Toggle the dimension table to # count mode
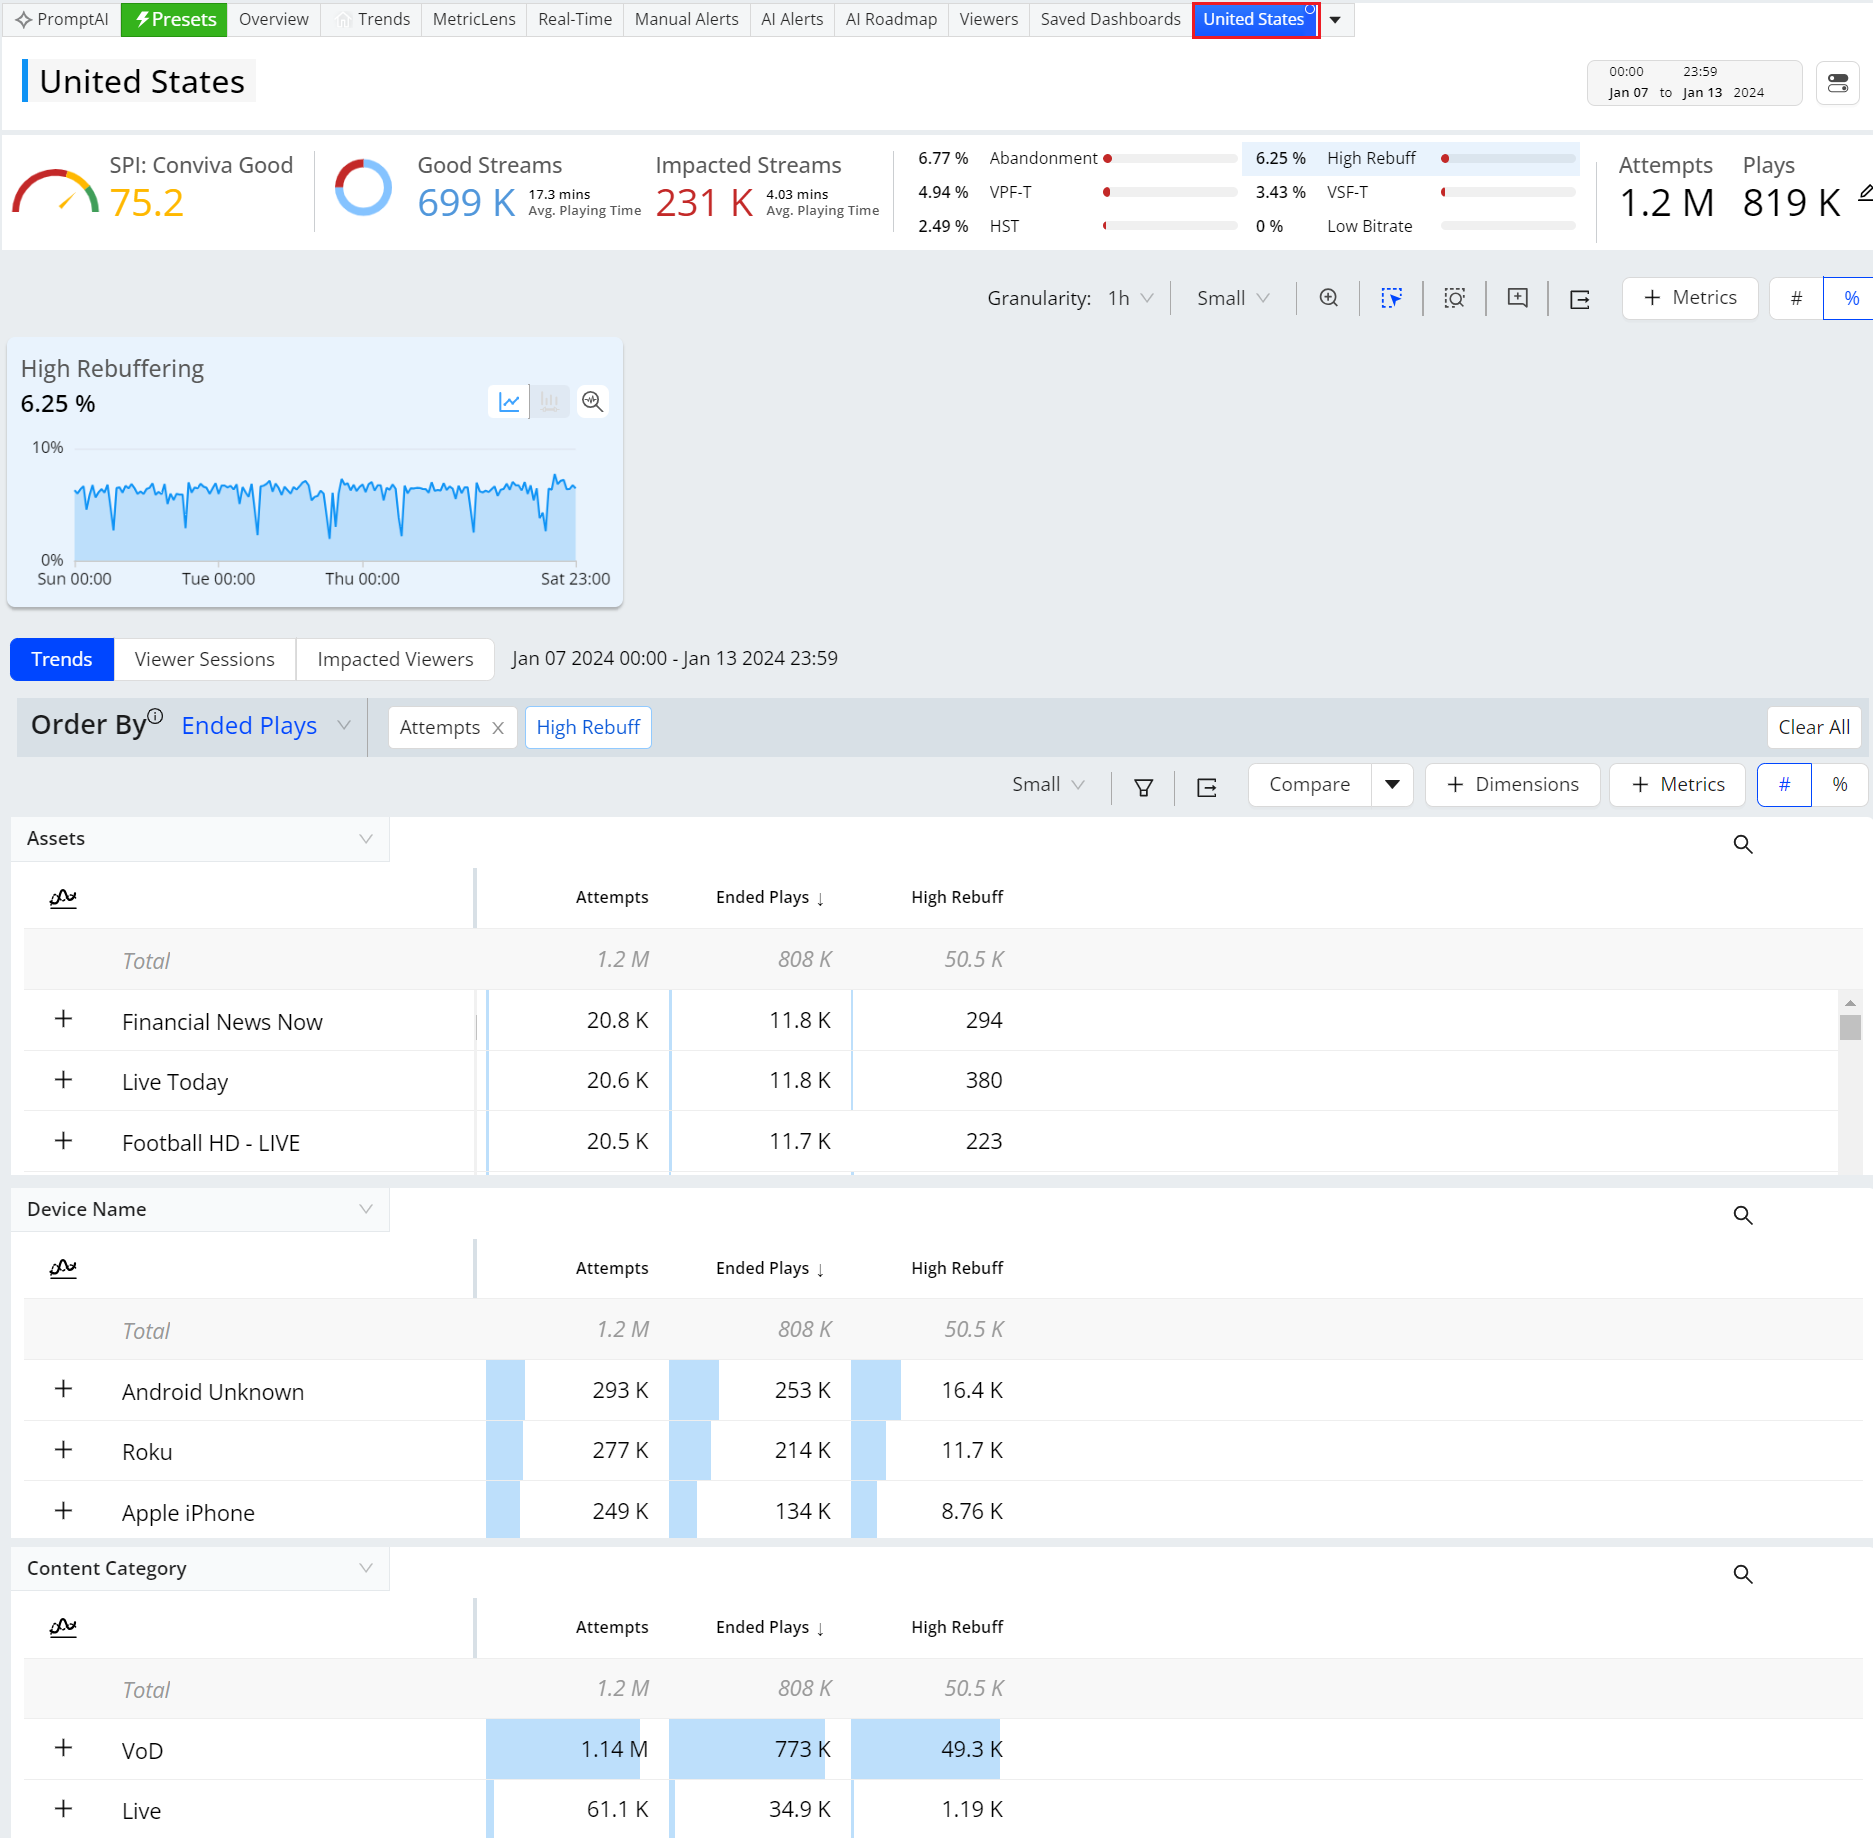The width and height of the screenshot is (1873, 1838). 1784,785
